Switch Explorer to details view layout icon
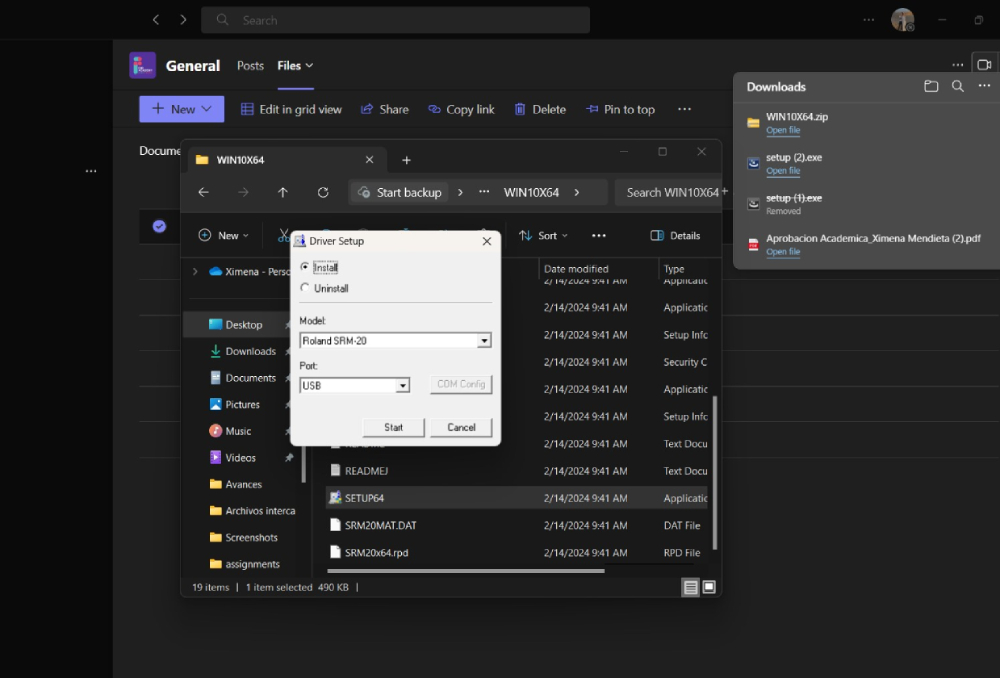 tap(690, 587)
